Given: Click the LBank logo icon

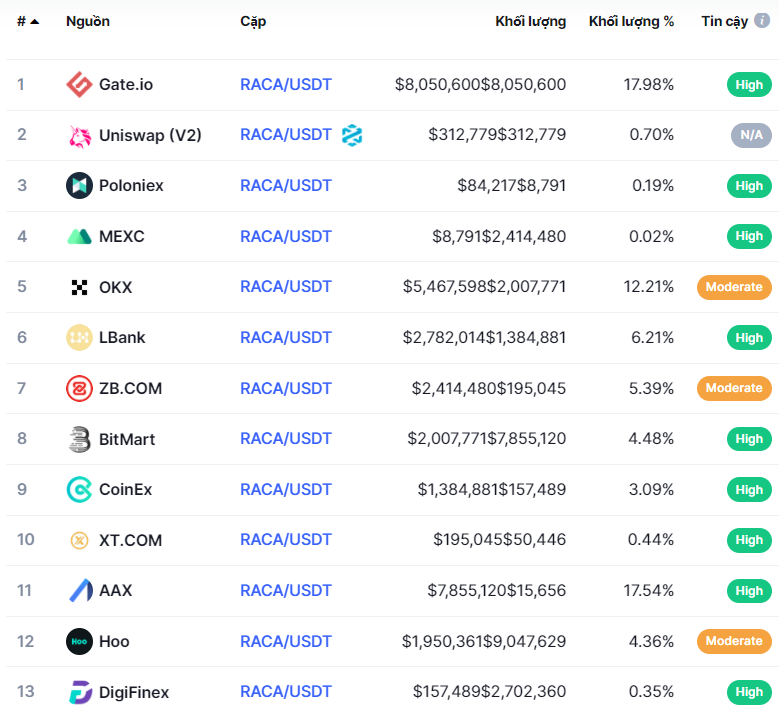Looking at the screenshot, I should 79,338.
